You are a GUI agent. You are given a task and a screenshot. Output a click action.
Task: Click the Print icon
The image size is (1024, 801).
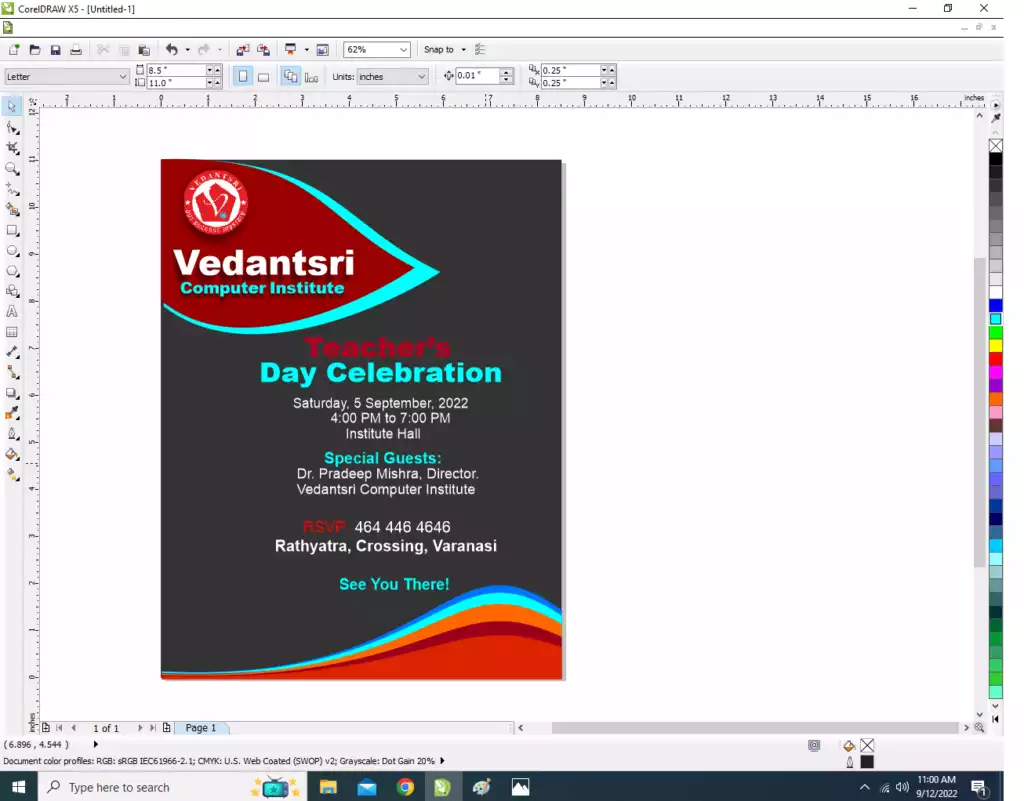pyautogui.click(x=76, y=50)
